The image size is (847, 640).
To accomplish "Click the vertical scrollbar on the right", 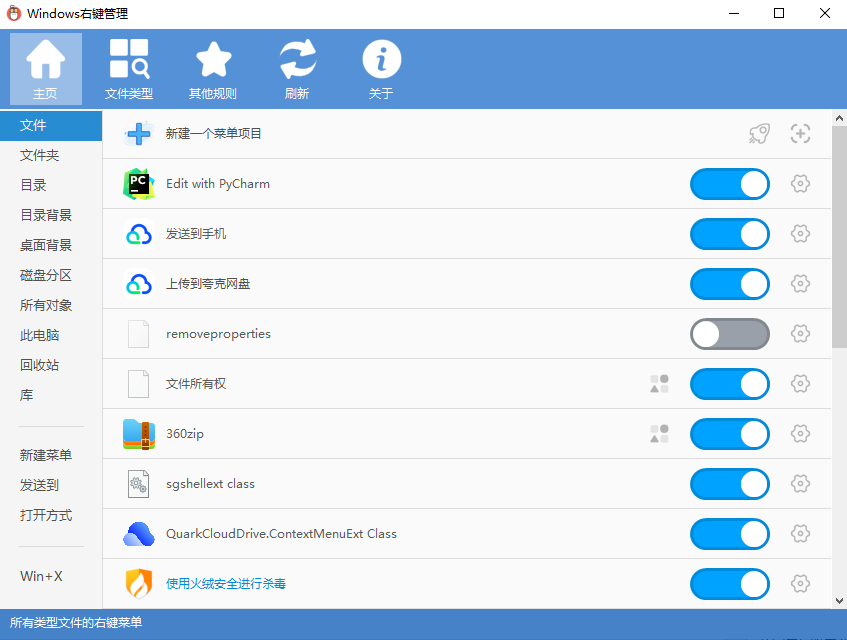I will click(x=839, y=240).
